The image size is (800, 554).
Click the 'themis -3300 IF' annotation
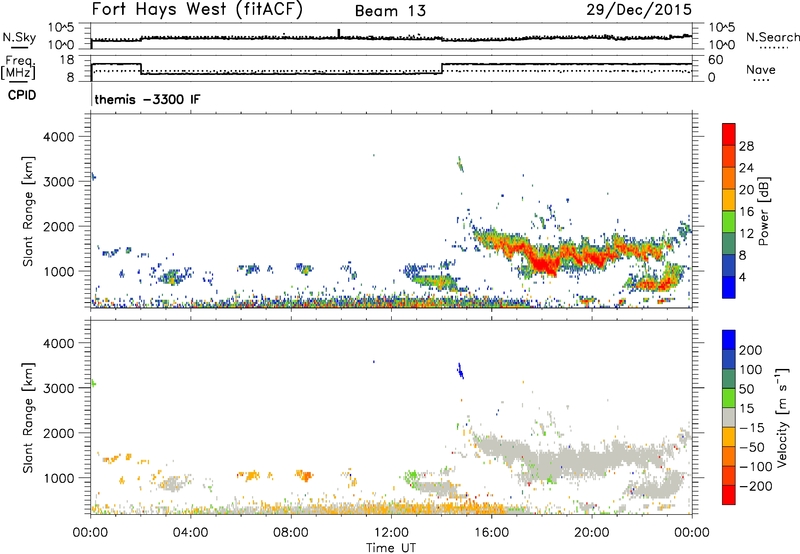click(x=147, y=99)
